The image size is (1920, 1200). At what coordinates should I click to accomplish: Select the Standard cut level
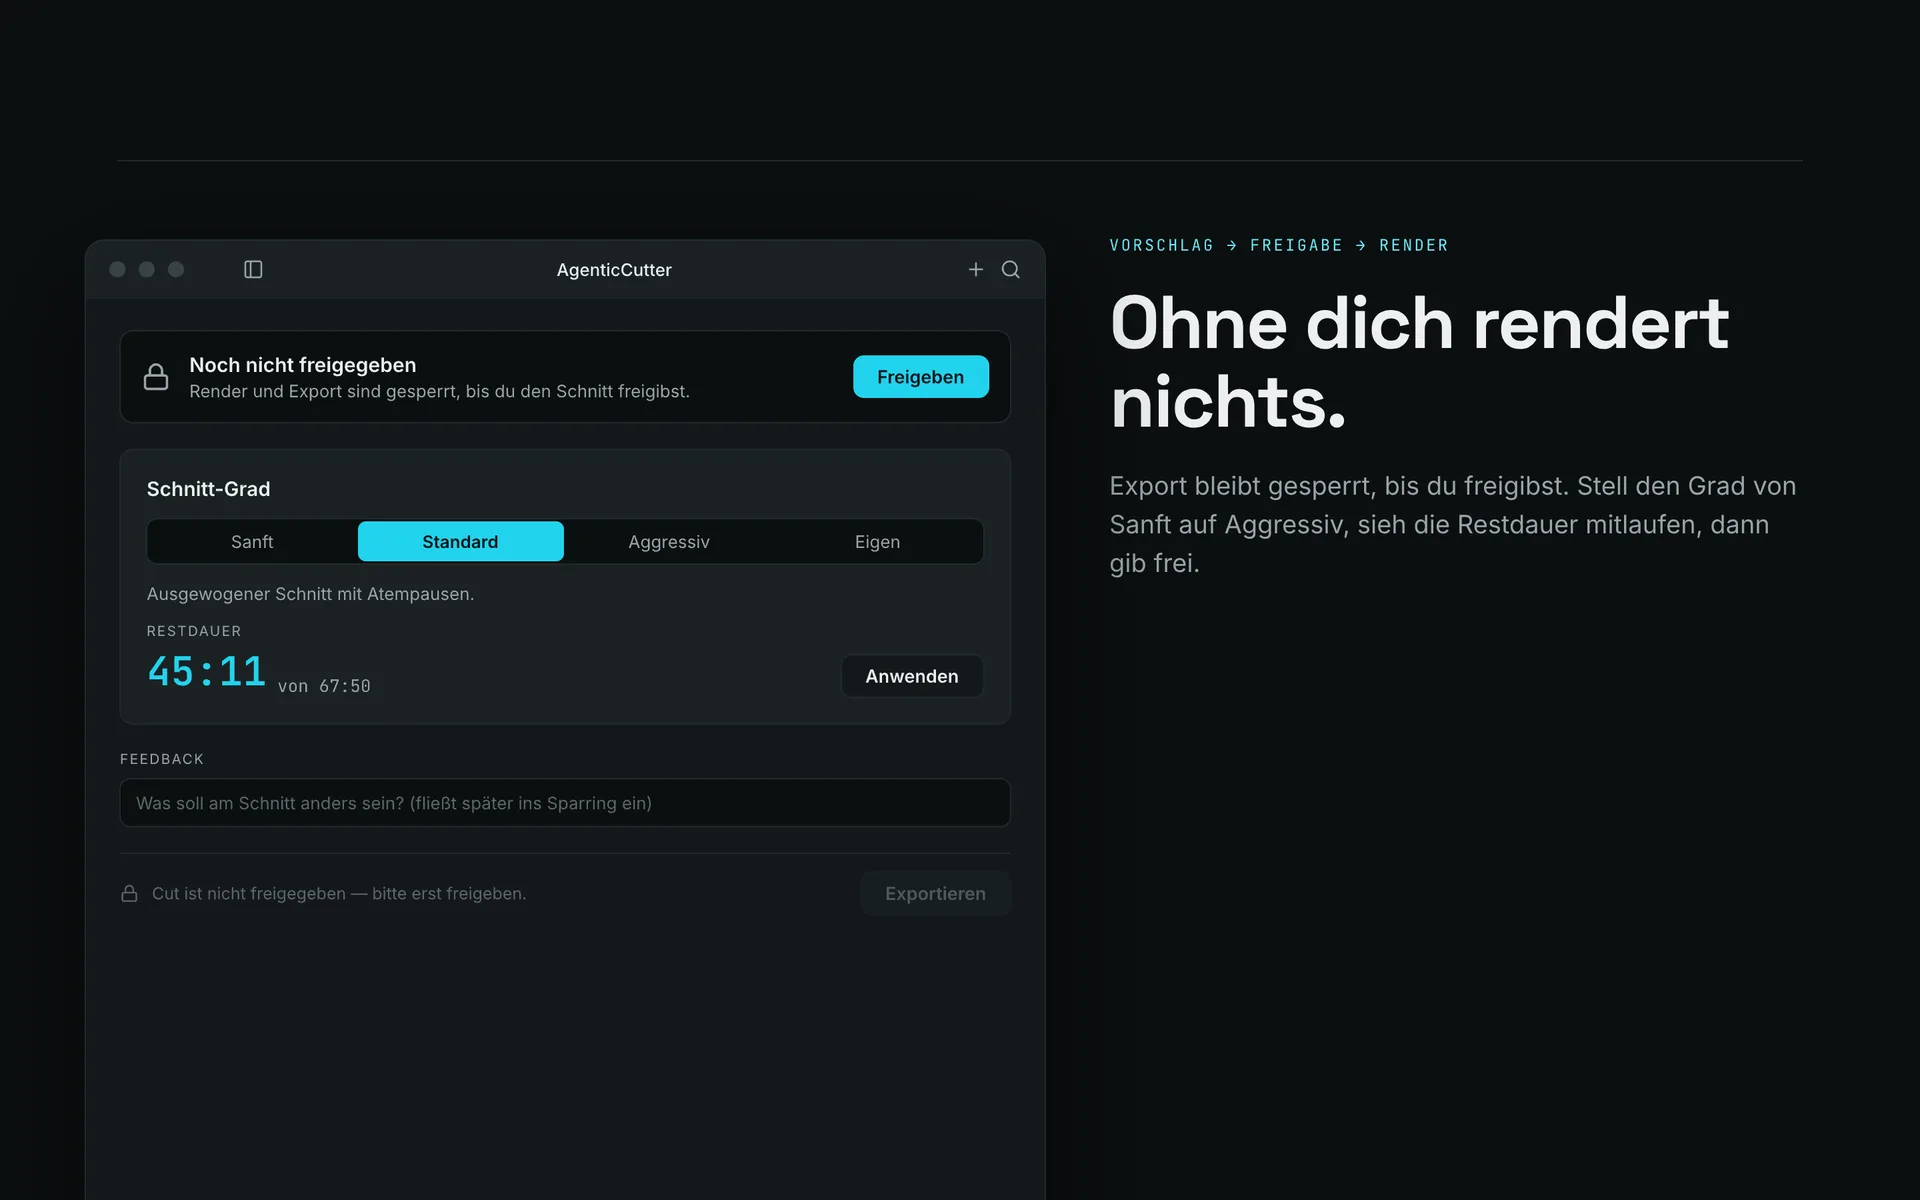click(461, 542)
